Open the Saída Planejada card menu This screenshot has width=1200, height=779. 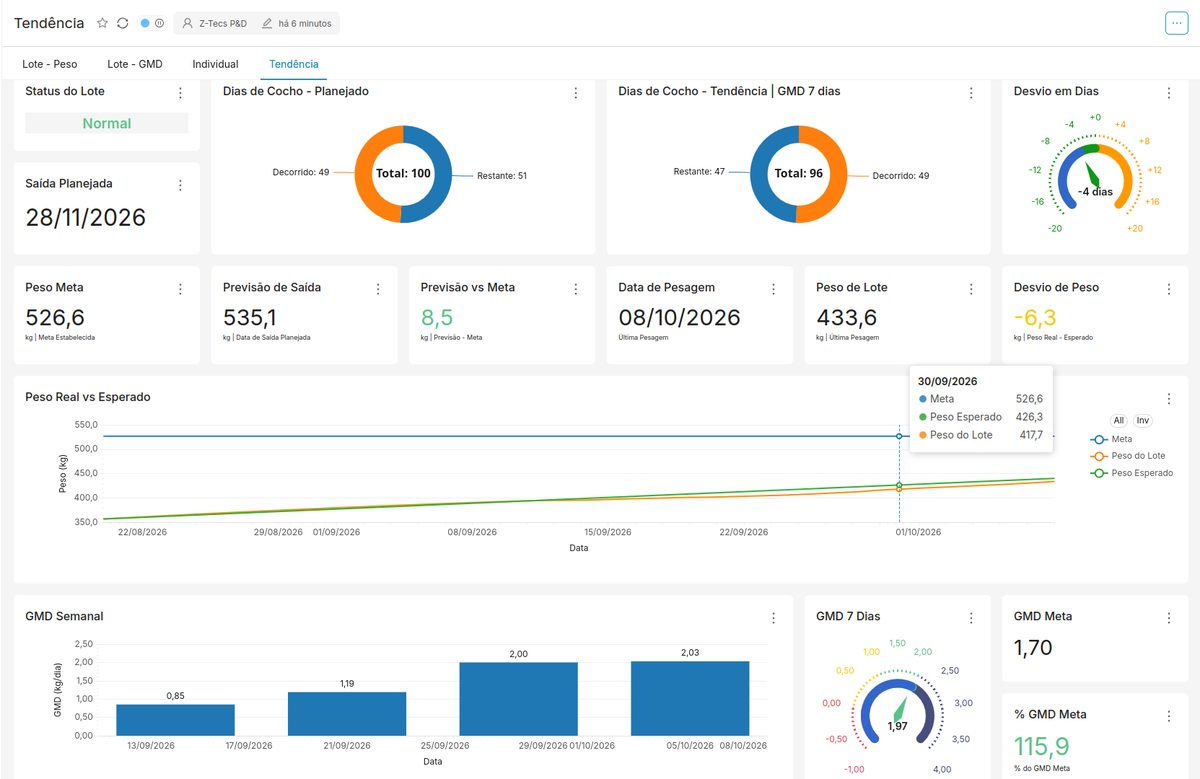click(181, 185)
